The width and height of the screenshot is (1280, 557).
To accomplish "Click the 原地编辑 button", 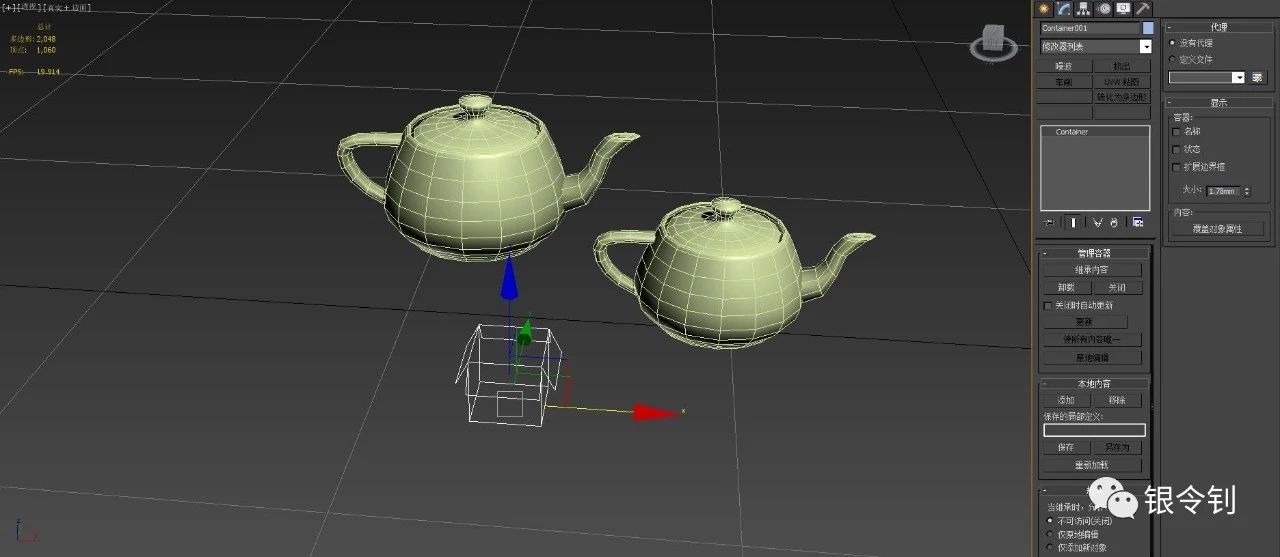I will 1092,357.
